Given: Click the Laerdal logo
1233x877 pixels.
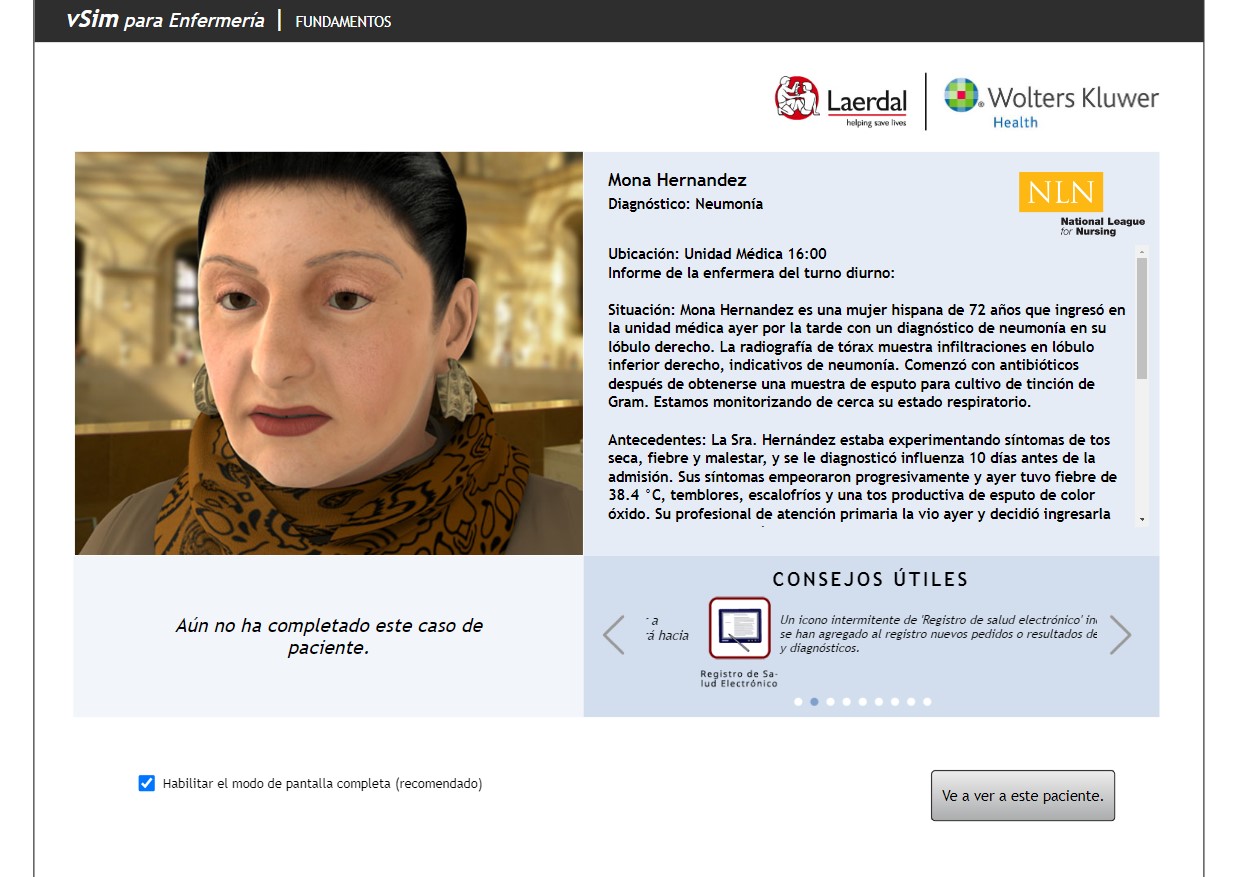Looking at the screenshot, I should coord(841,101).
